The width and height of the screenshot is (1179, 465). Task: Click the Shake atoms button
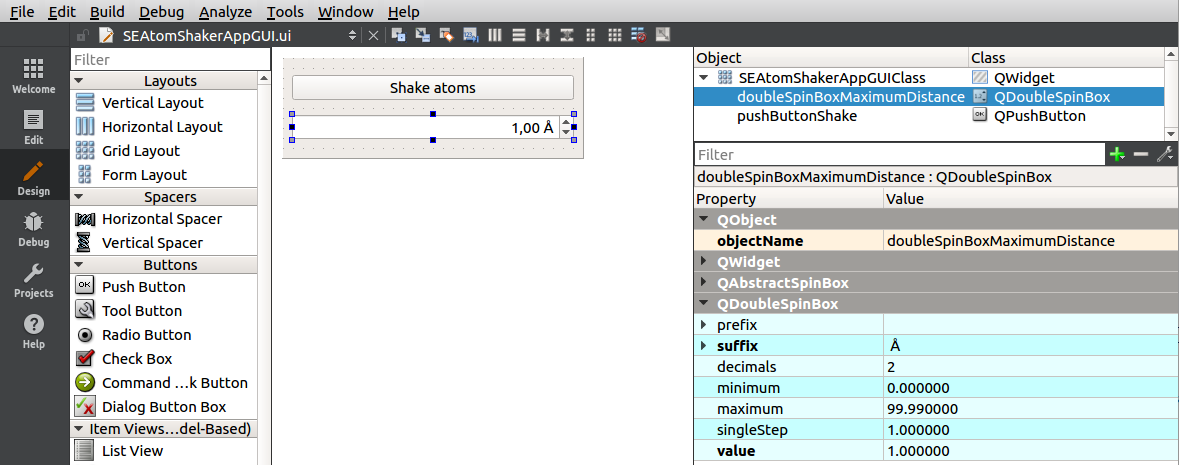tap(432, 88)
